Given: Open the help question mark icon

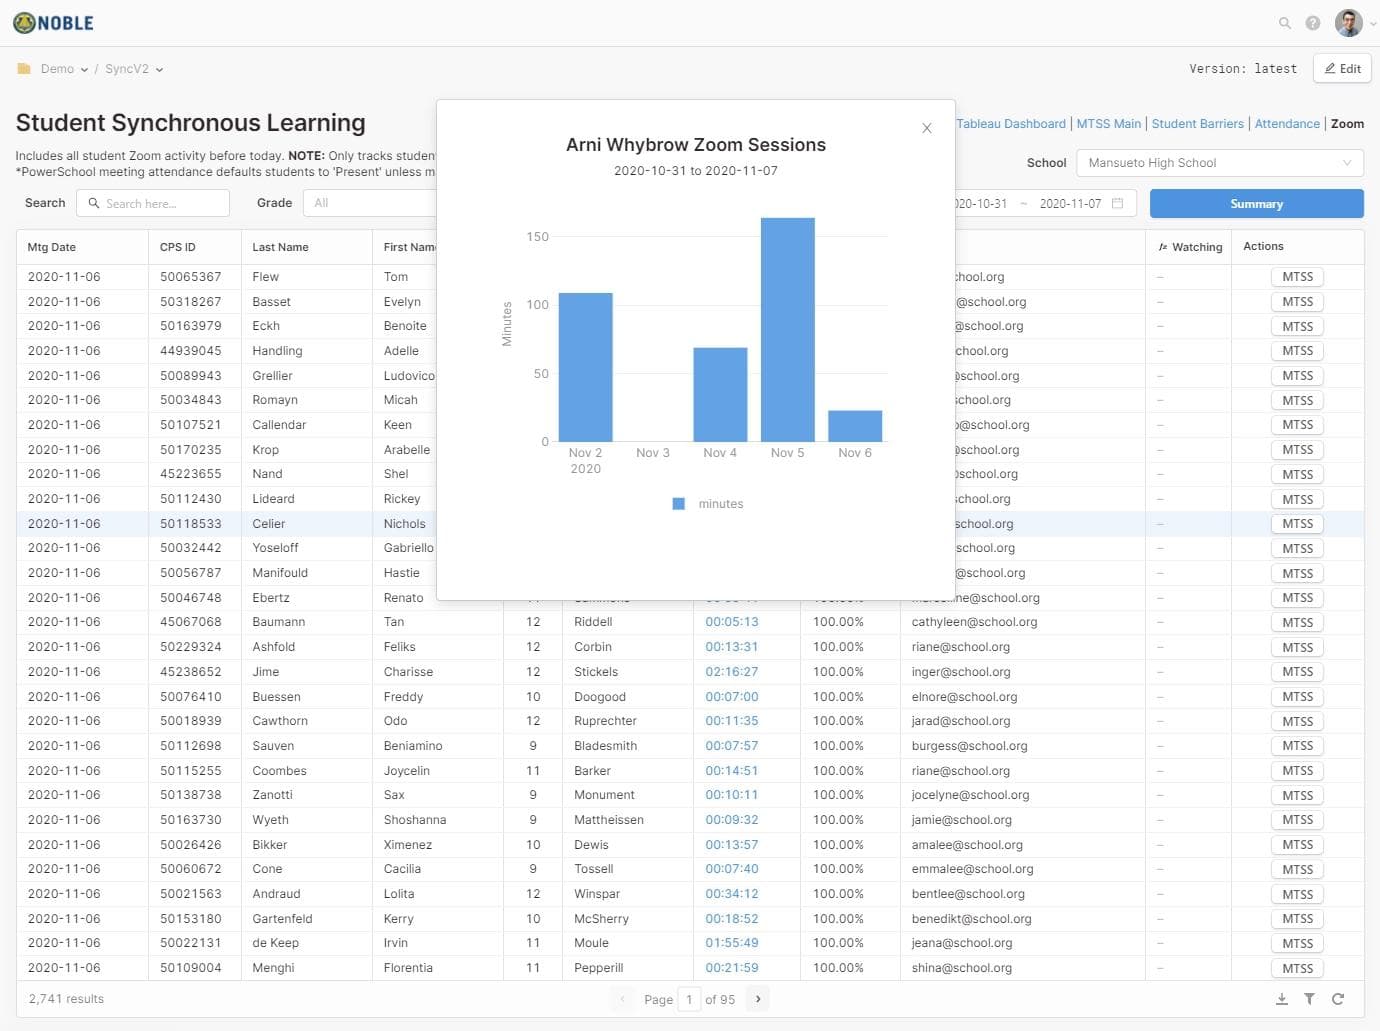Looking at the screenshot, I should click(x=1313, y=23).
